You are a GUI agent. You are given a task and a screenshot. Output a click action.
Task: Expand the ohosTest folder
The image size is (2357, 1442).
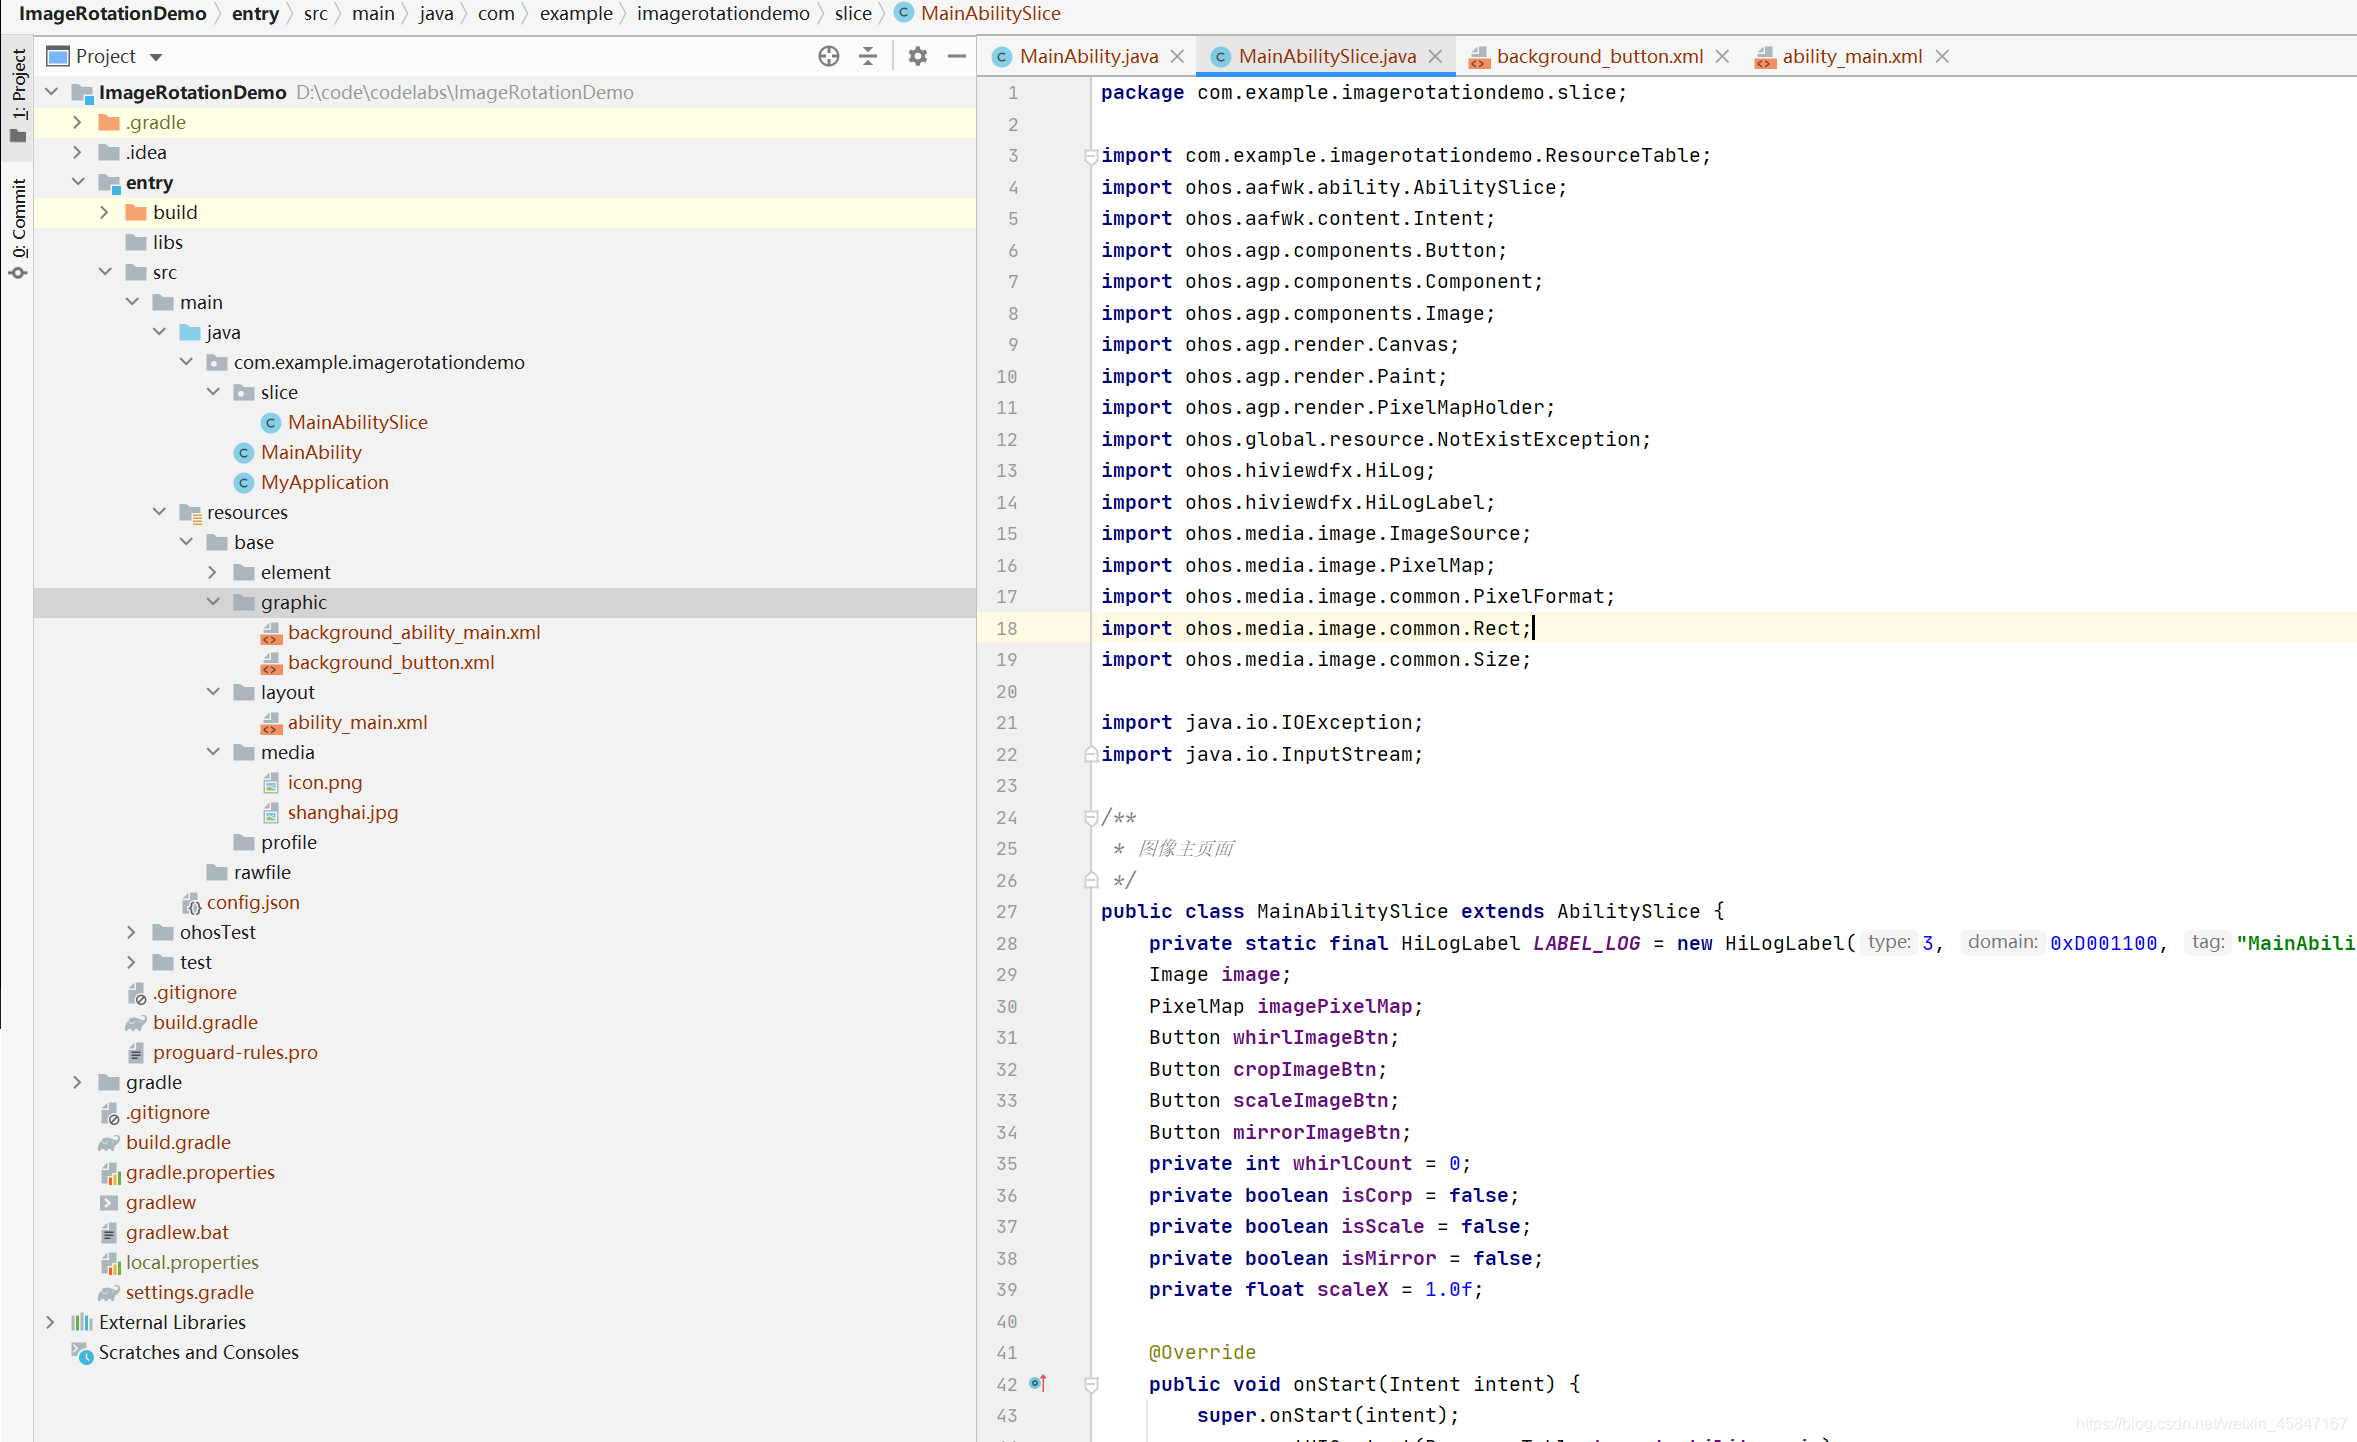pyautogui.click(x=132, y=932)
